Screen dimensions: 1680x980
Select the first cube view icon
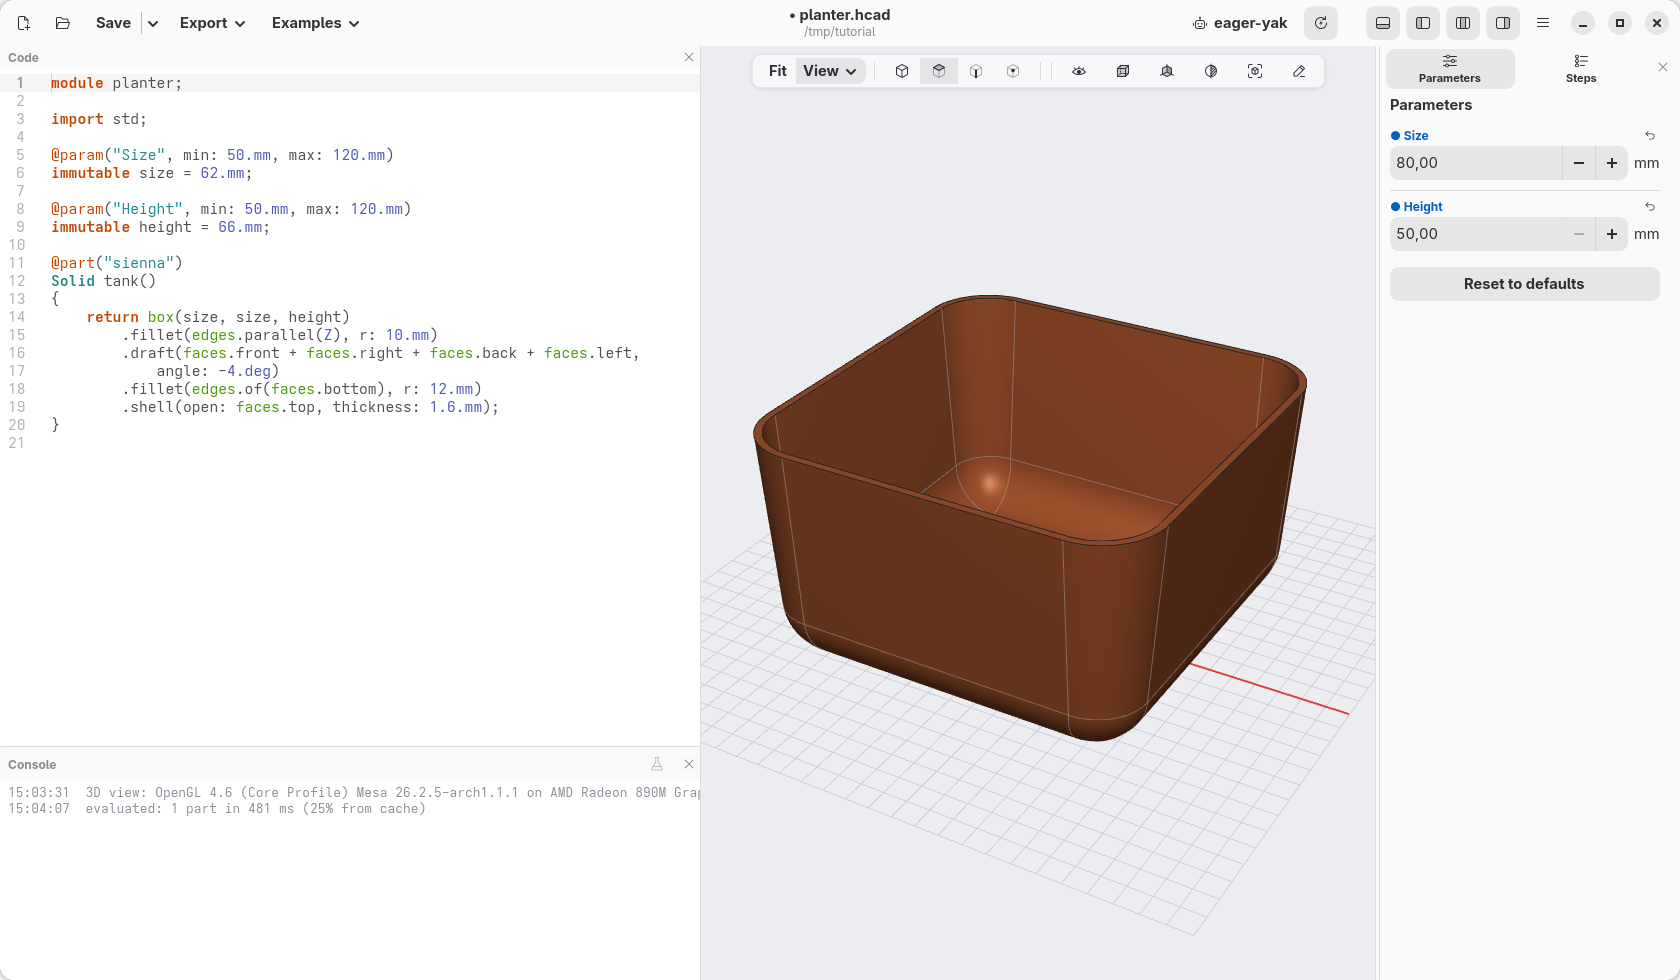(902, 71)
